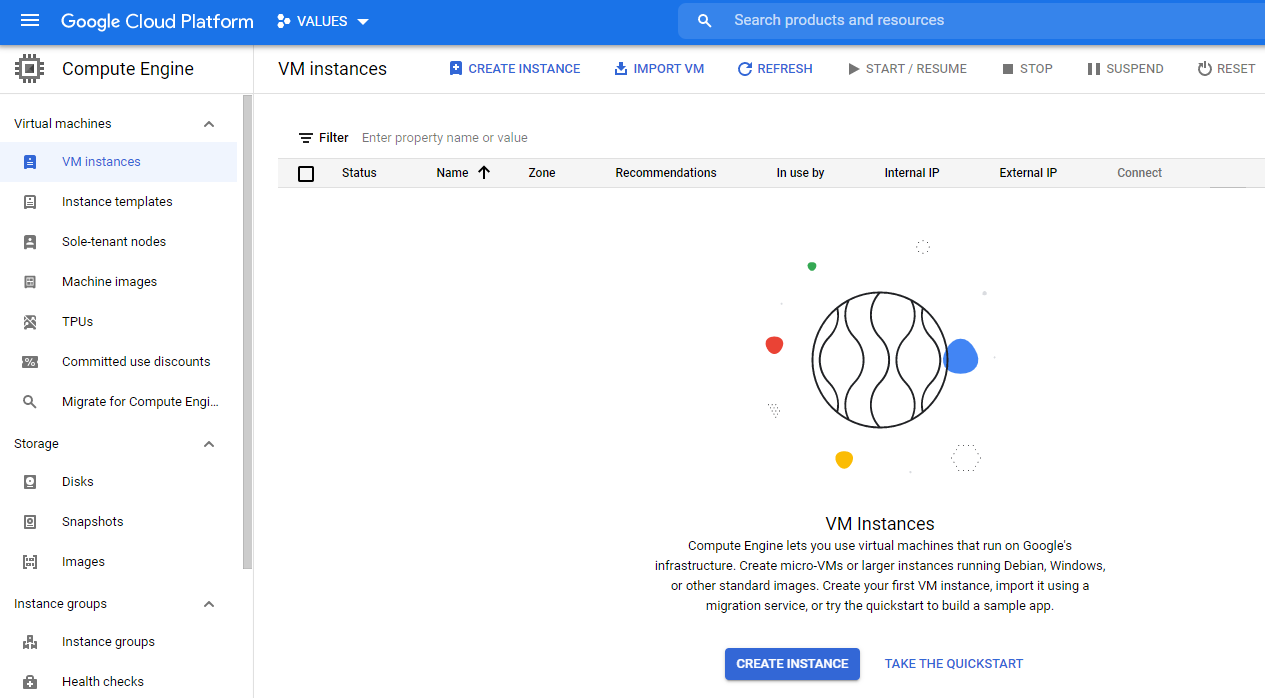This screenshot has height=698, width=1265.
Task: Click the Name column sort arrow
Action: tap(484, 173)
